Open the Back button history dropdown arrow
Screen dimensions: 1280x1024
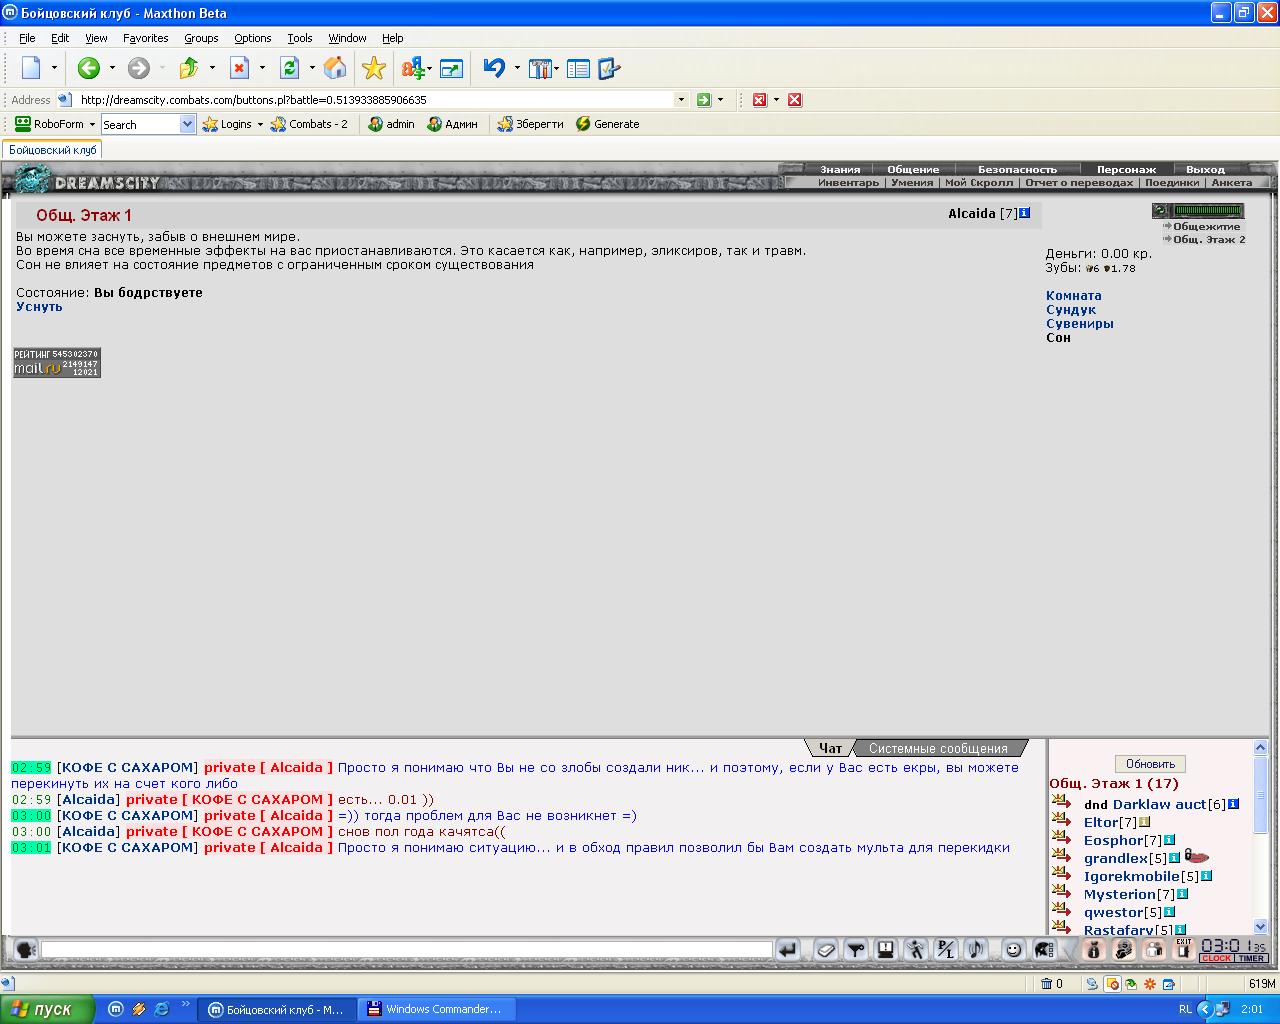[x=112, y=68]
